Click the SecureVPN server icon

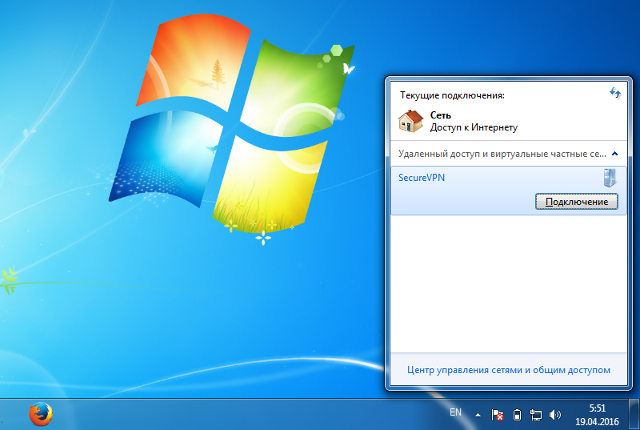coord(610,178)
